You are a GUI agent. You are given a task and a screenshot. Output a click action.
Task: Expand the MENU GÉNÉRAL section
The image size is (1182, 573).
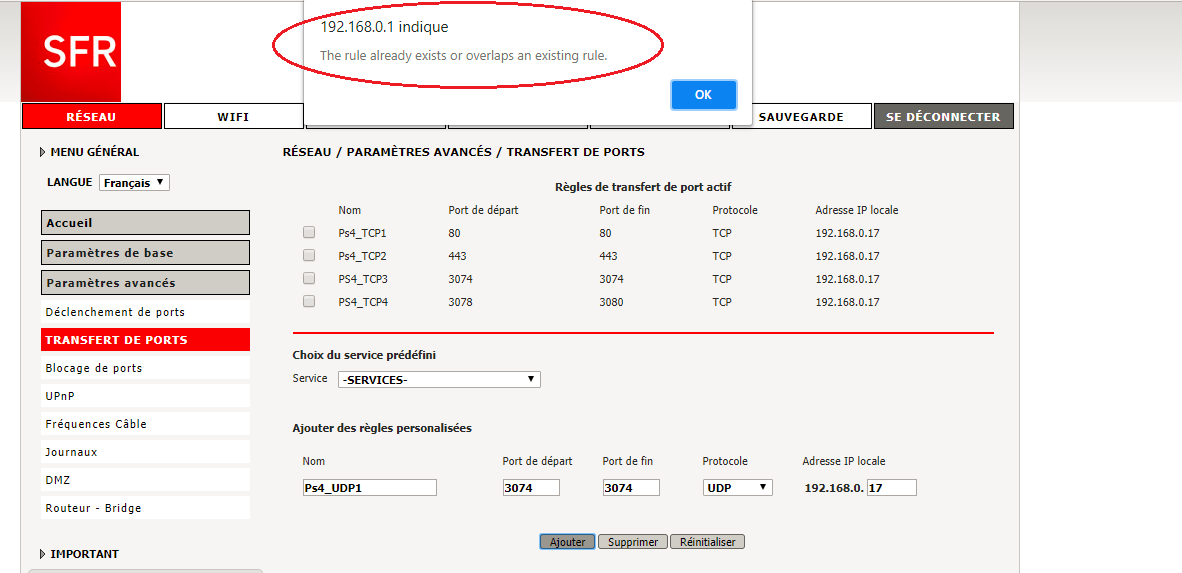(x=89, y=152)
